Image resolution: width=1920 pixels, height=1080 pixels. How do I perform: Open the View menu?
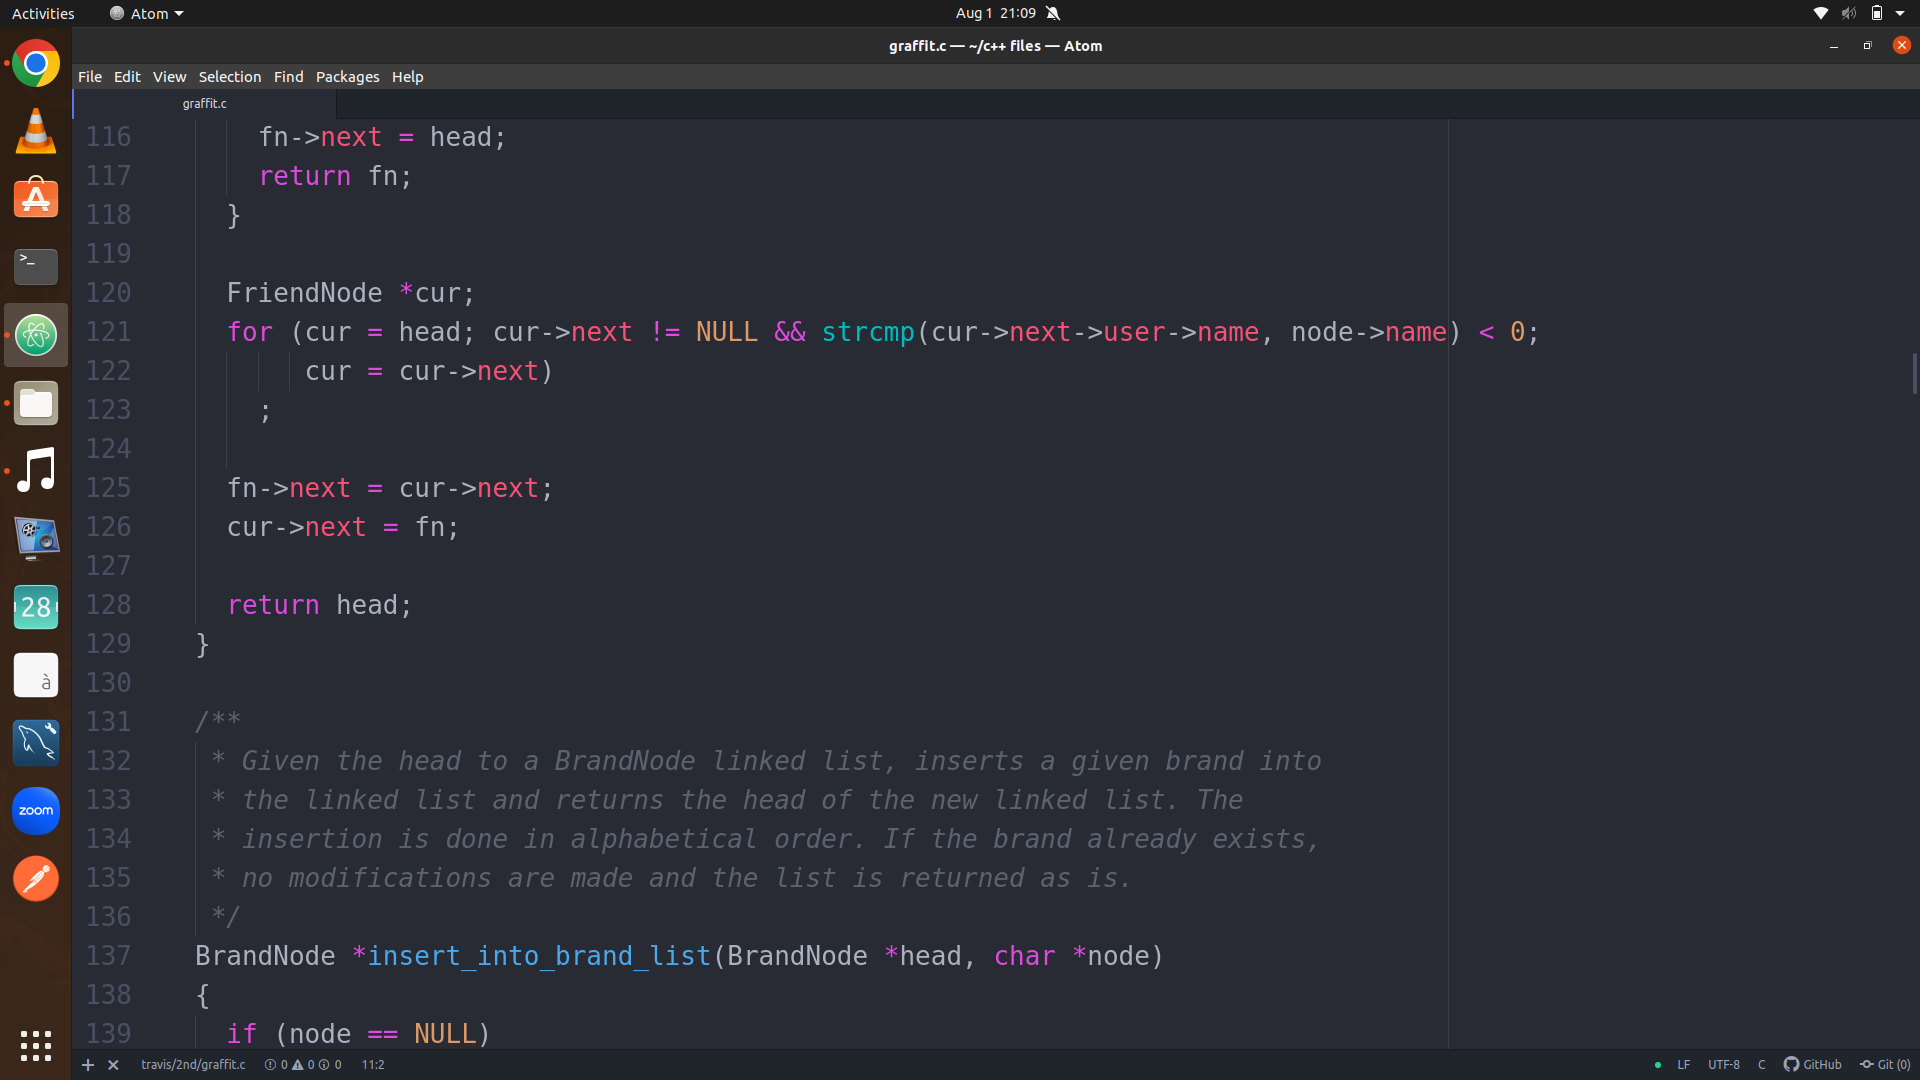click(169, 77)
